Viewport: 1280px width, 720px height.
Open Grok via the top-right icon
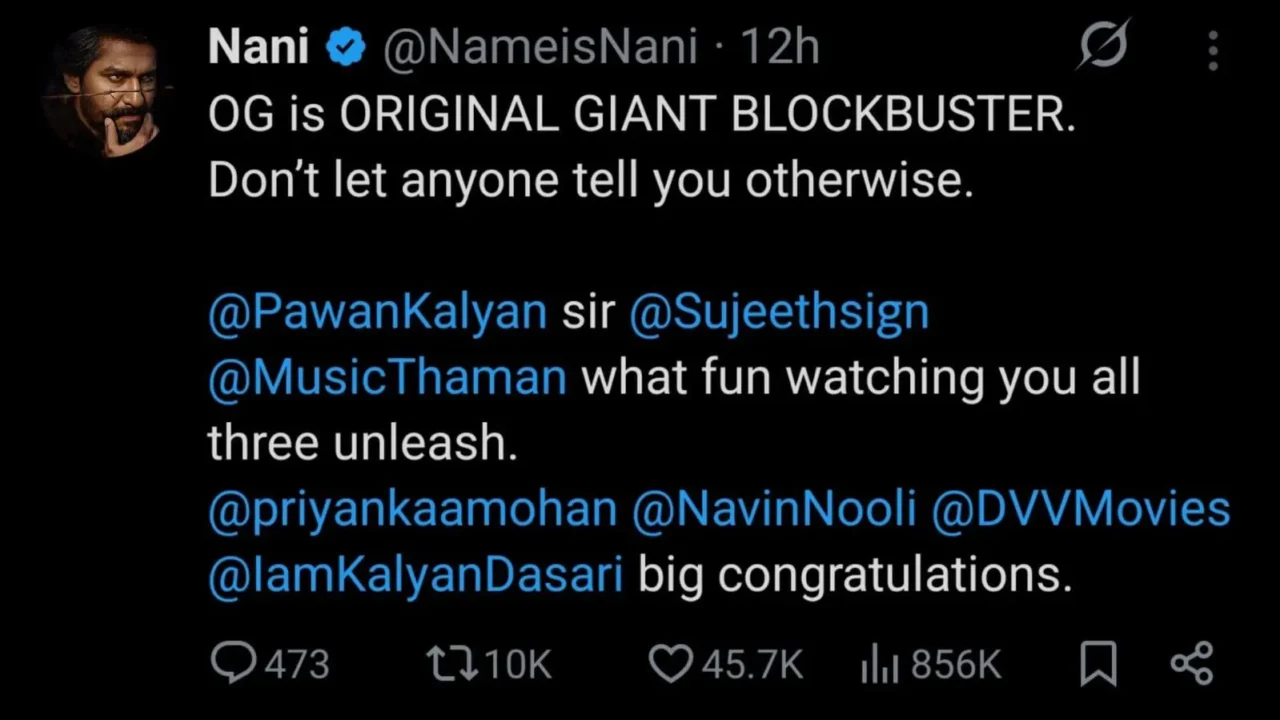coord(1103,45)
